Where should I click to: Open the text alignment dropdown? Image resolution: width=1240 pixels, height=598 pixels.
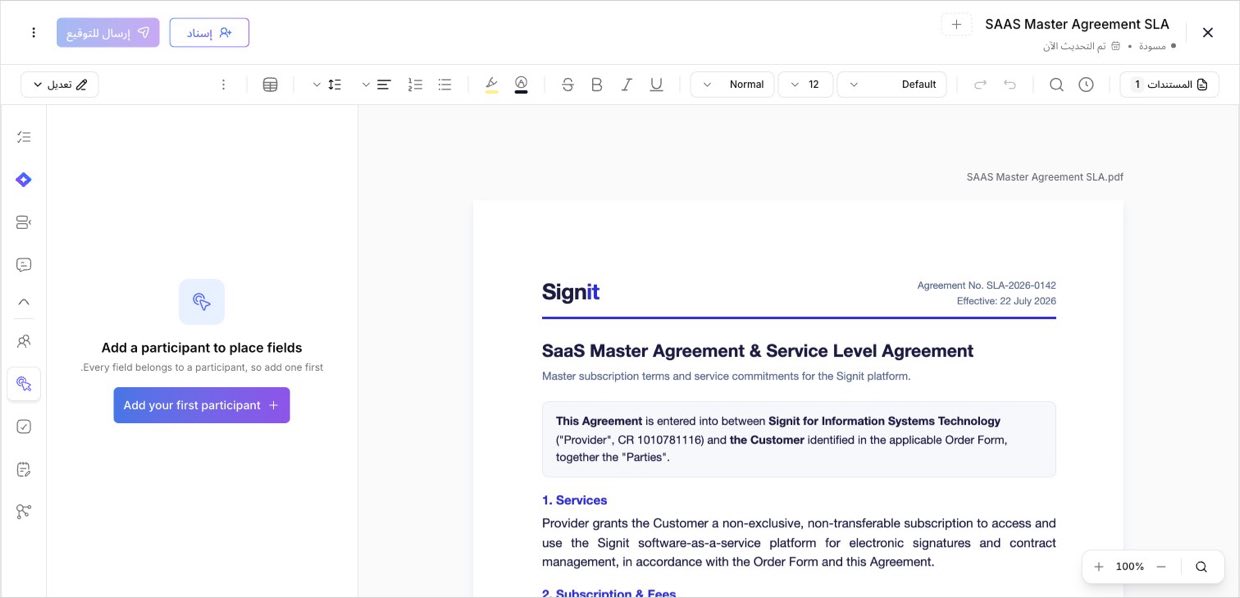click(x=374, y=85)
